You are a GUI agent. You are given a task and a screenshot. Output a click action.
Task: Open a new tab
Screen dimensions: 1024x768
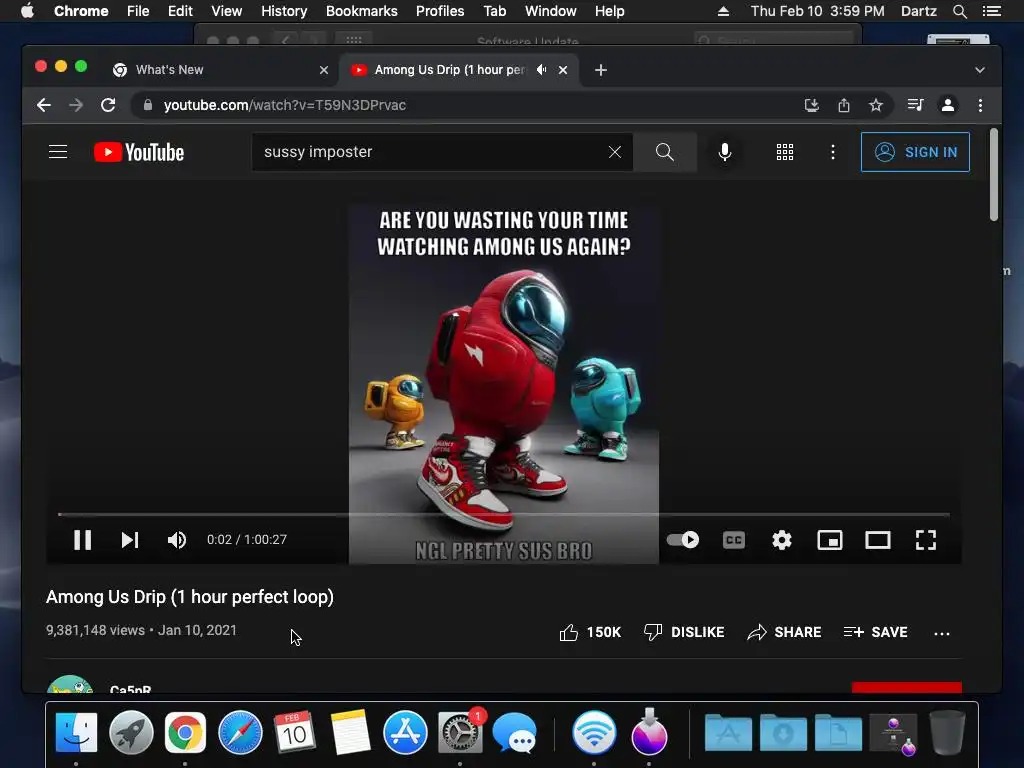click(x=601, y=70)
